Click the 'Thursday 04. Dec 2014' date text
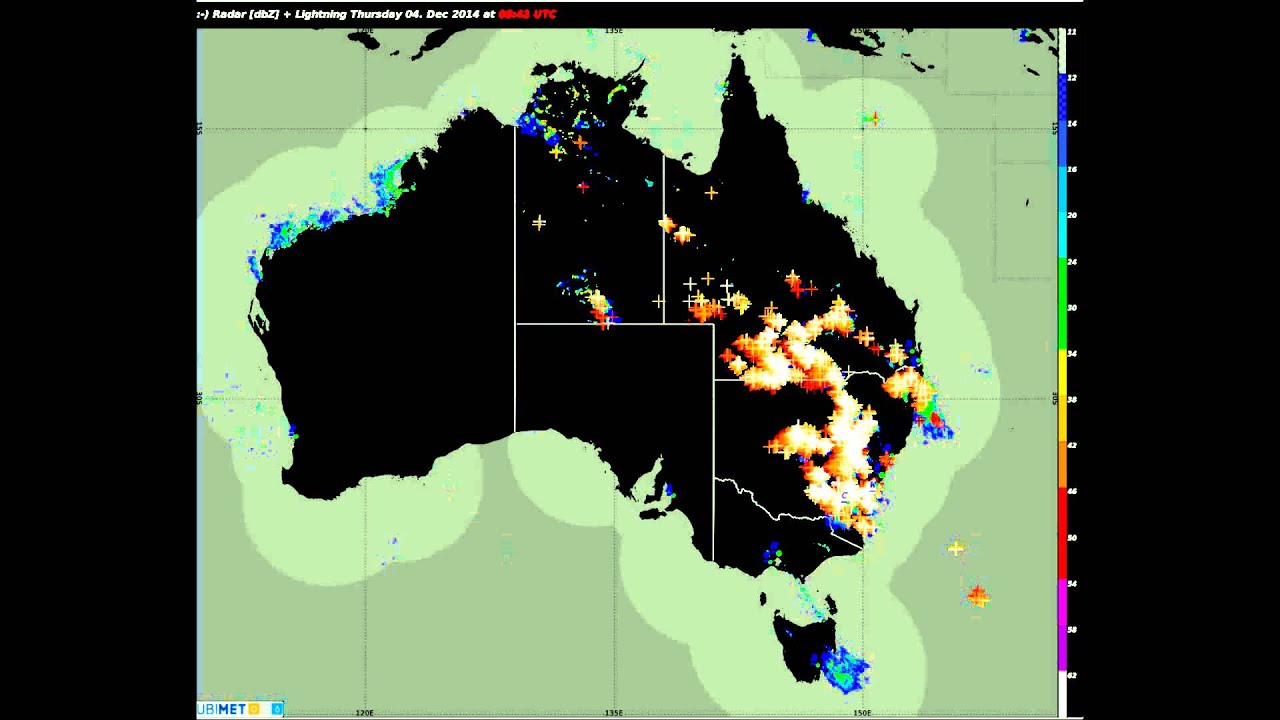The image size is (1280, 720). coord(419,14)
